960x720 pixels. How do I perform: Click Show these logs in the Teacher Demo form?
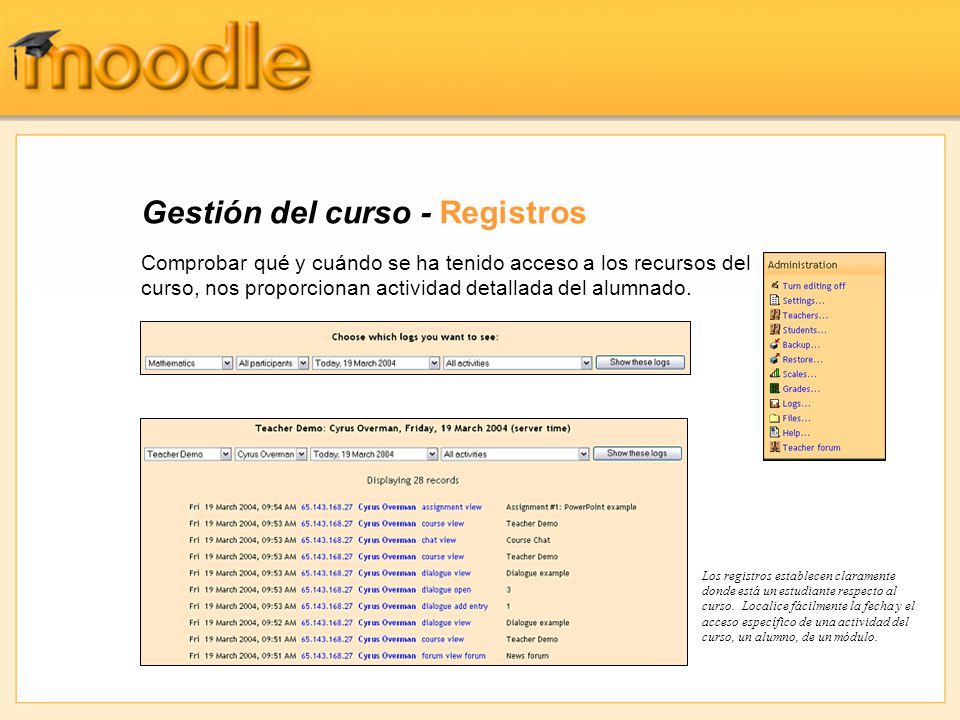coord(637,454)
